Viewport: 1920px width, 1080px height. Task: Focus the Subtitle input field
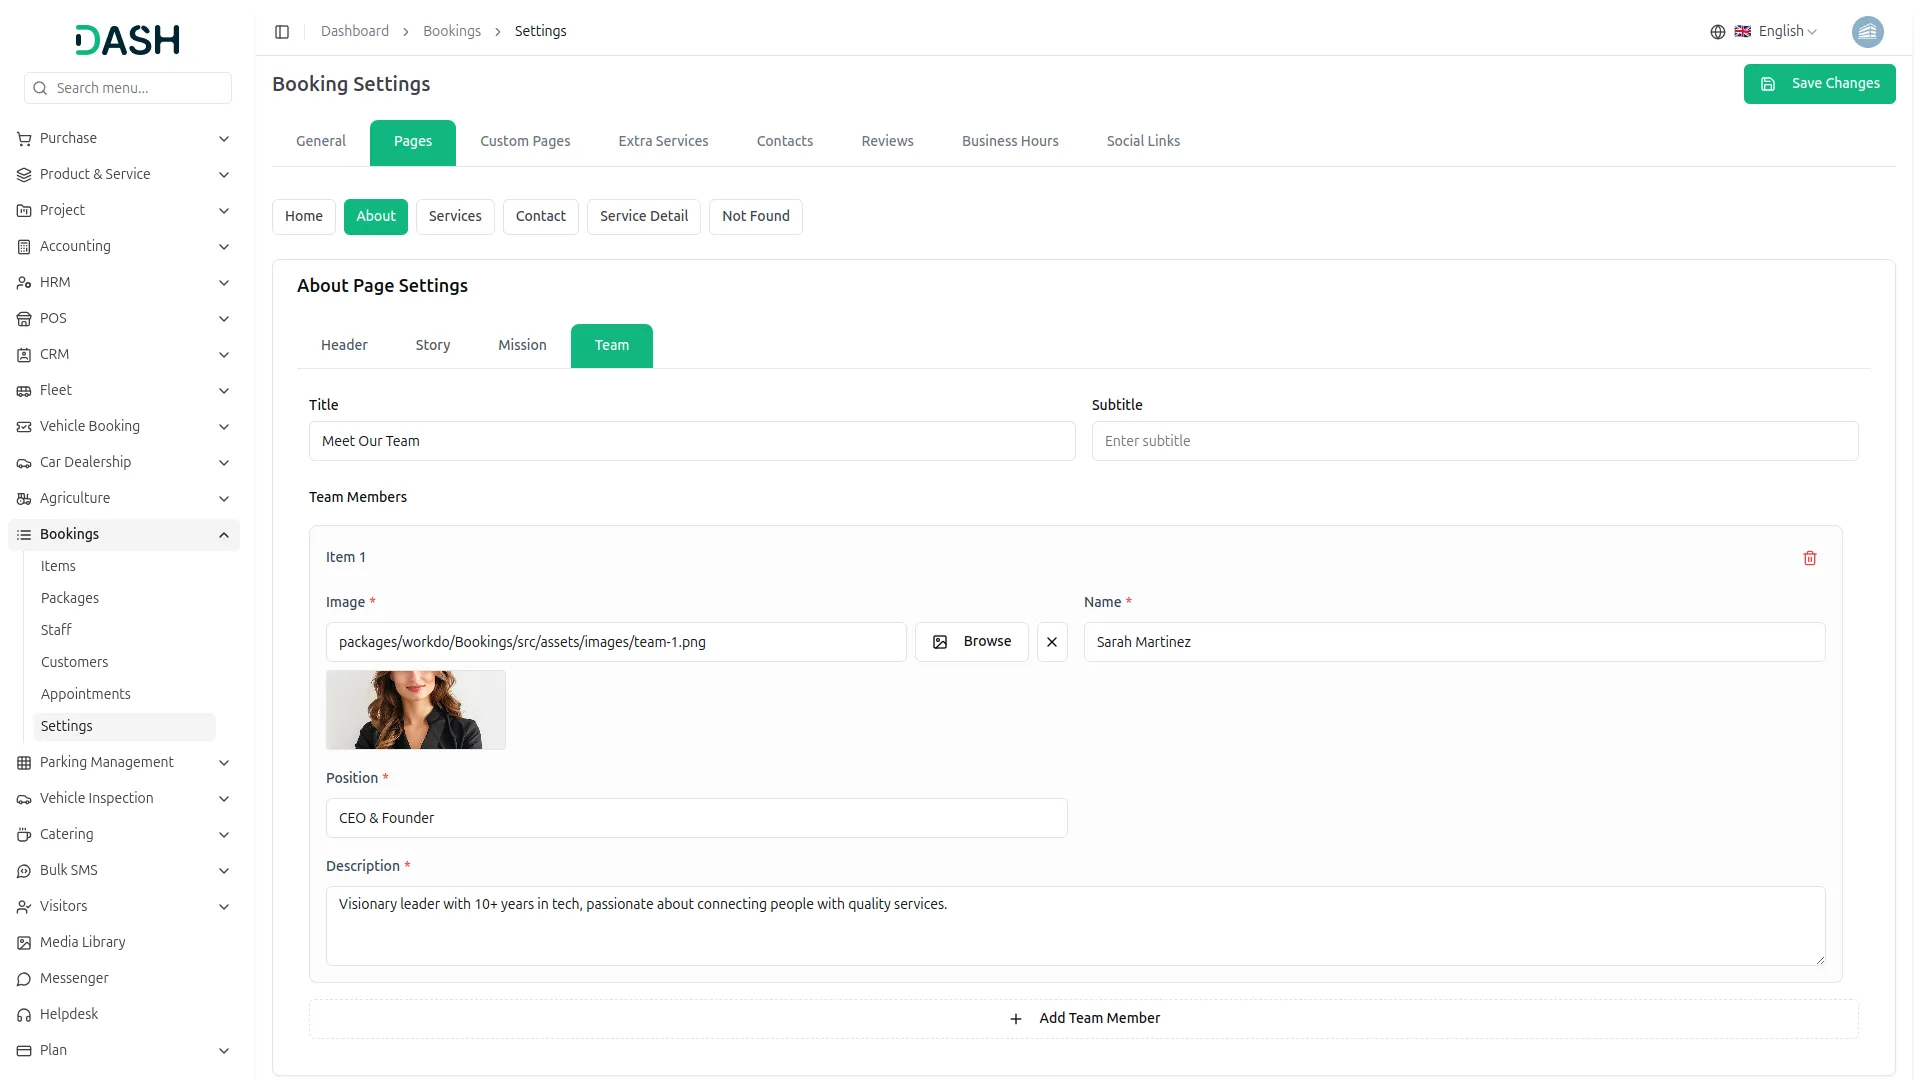(1474, 441)
